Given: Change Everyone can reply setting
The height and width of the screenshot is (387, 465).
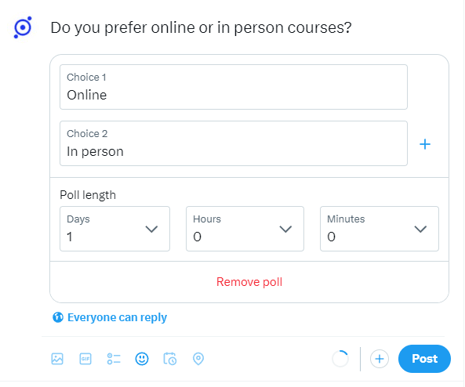Looking at the screenshot, I should tap(117, 317).
